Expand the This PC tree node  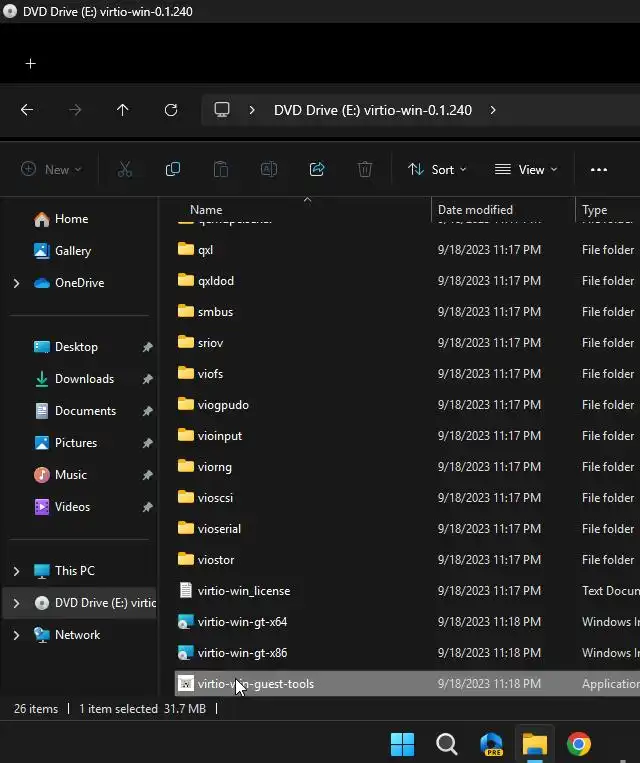pos(17,571)
